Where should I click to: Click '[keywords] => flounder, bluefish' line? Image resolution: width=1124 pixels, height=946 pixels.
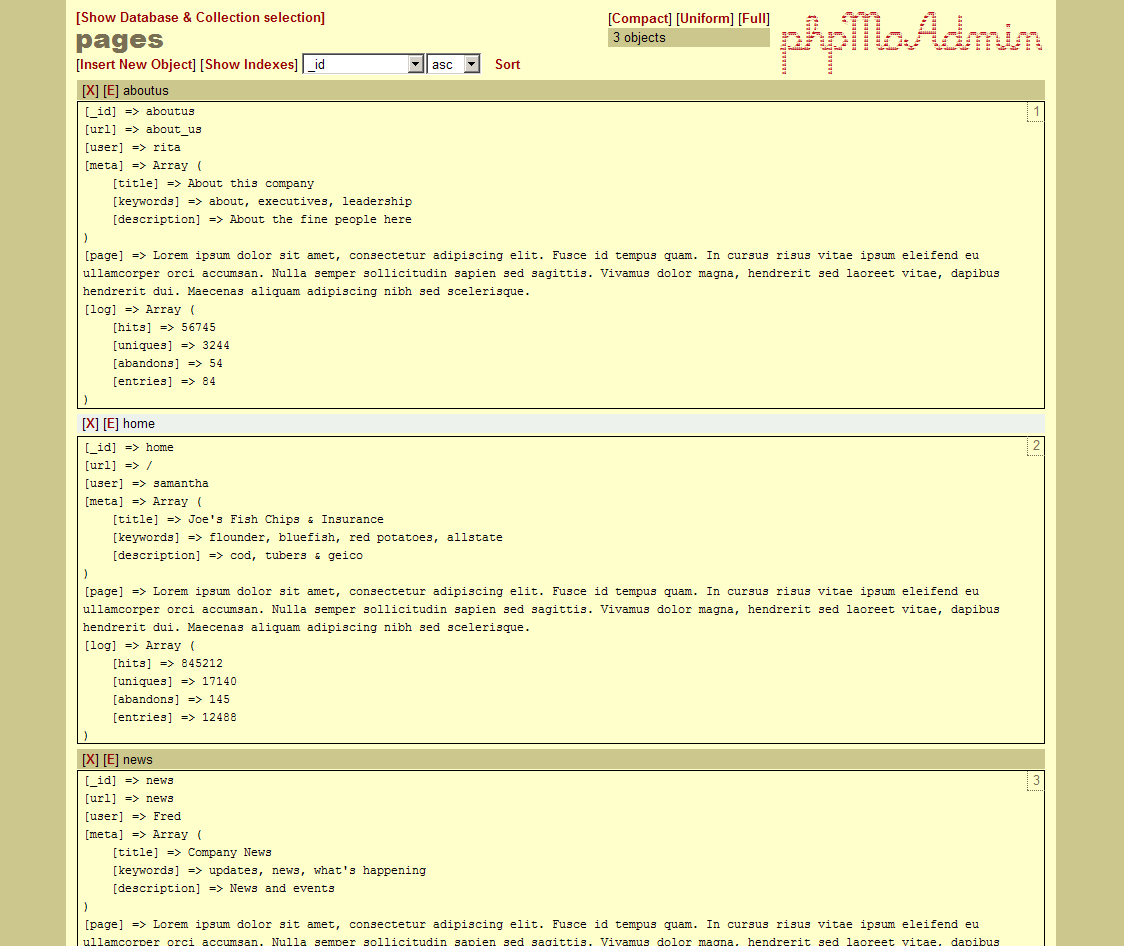(x=308, y=538)
